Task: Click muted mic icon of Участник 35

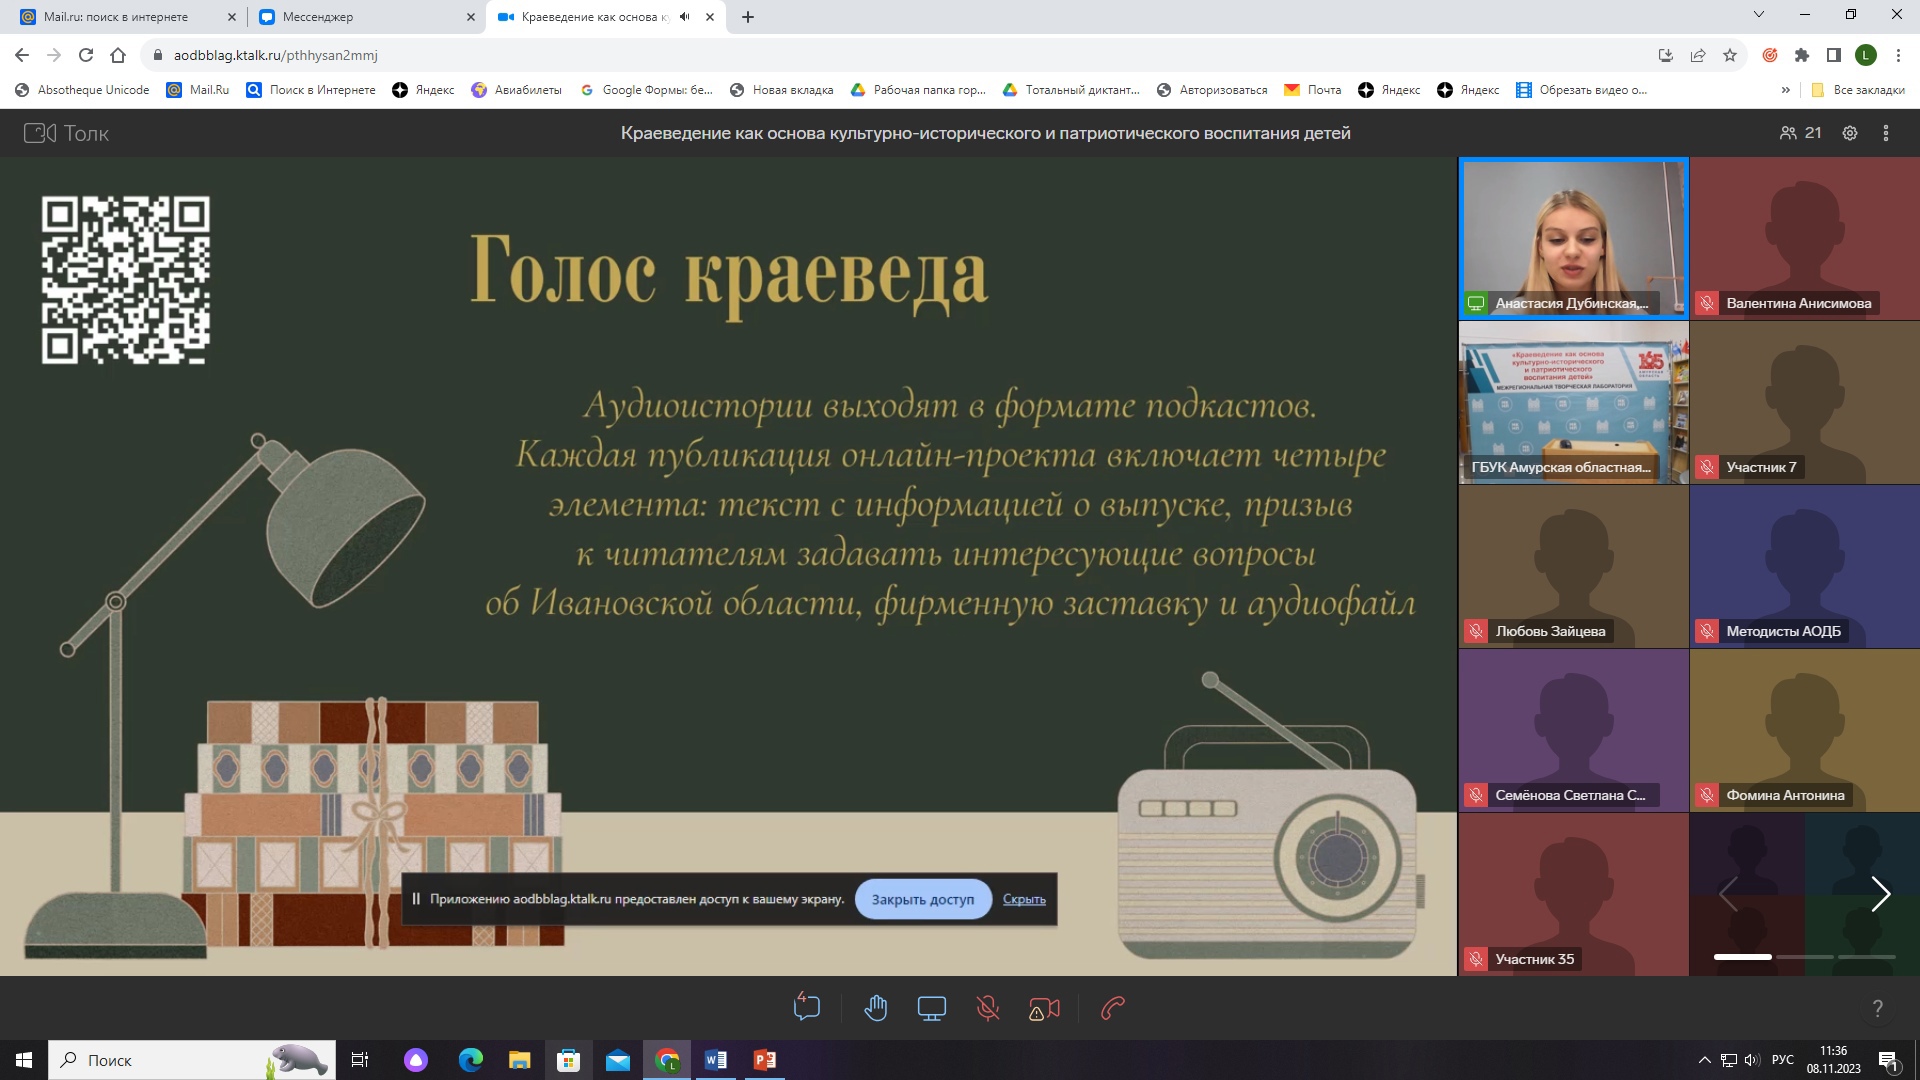Action: pyautogui.click(x=1476, y=959)
